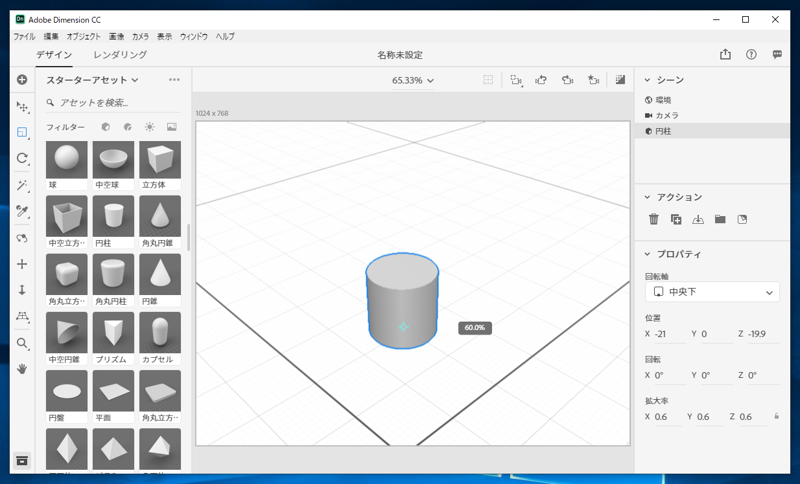The image size is (800, 484).
Task: Select the Horizon tool
Action: tap(22, 316)
